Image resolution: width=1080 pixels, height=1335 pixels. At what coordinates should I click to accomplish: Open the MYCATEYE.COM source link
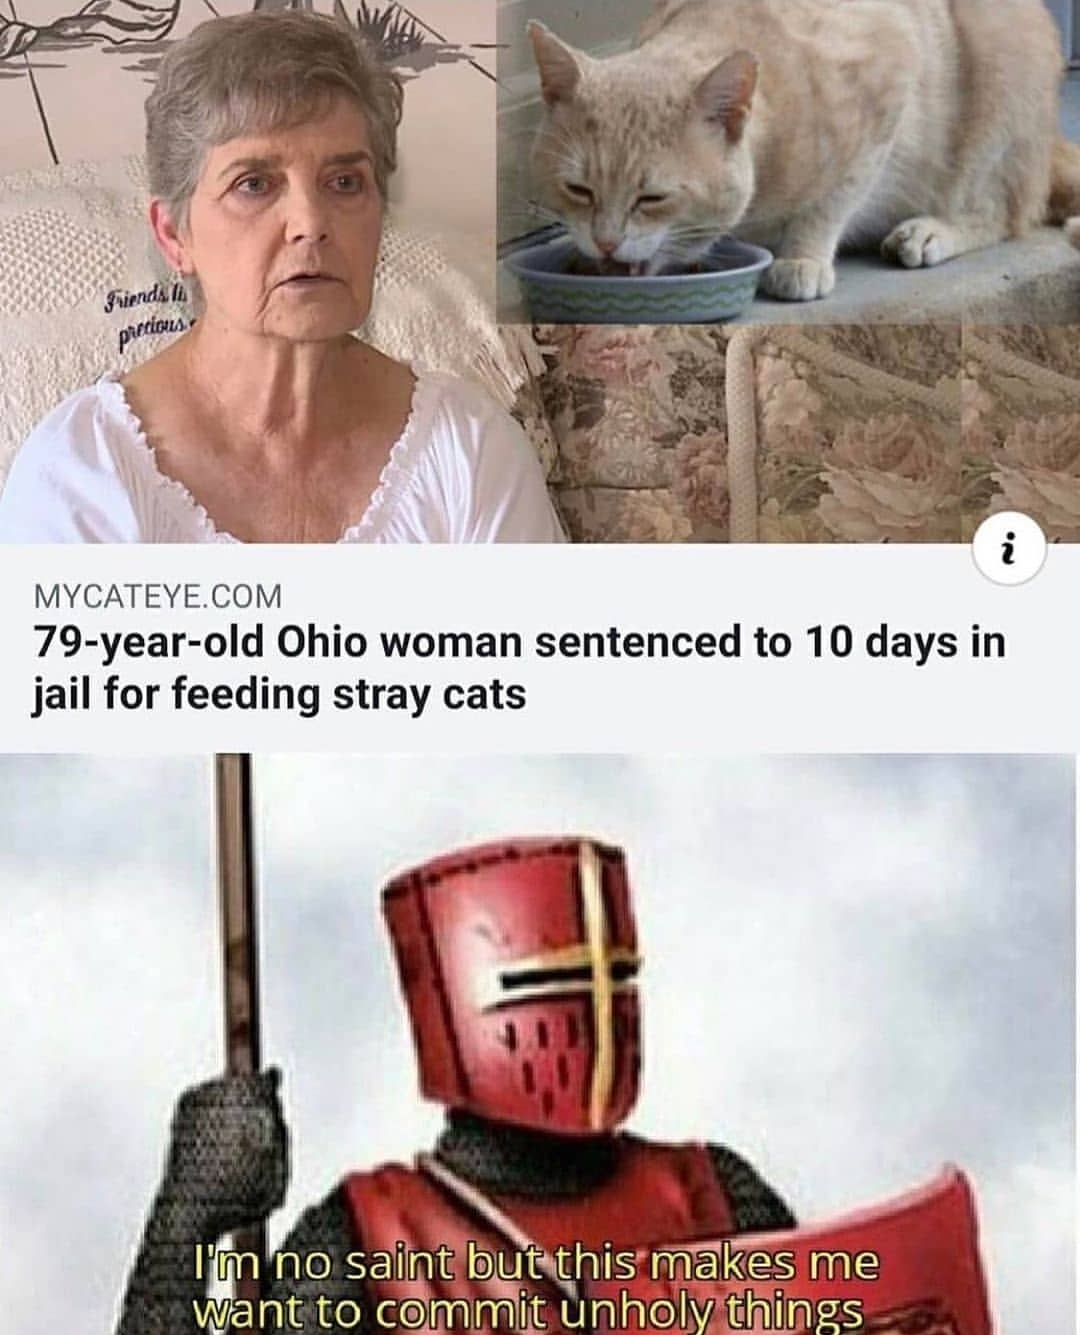159,597
